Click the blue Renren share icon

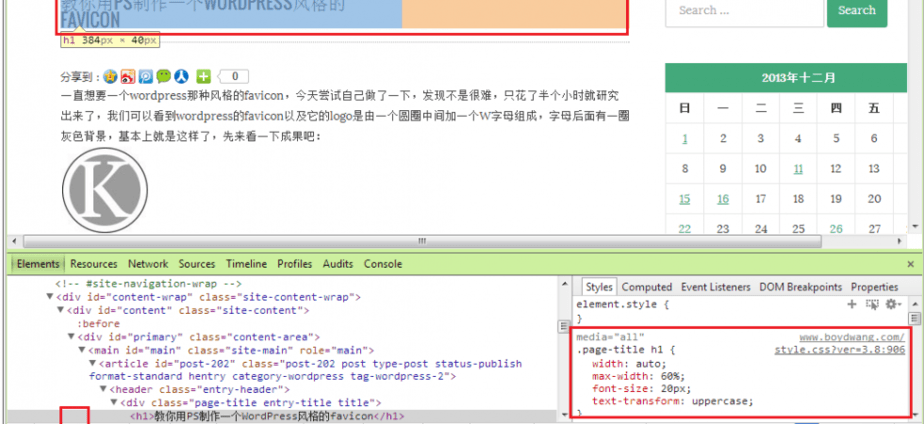[x=182, y=76]
